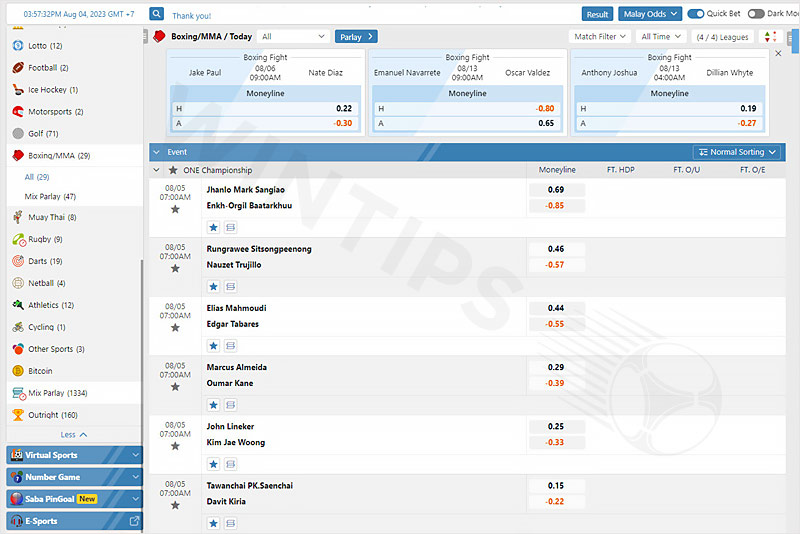Viewport: 800px width, 534px height.
Task: Click the Boxing/MMA glove icon in sidebar
Action: tap(18, 155)
